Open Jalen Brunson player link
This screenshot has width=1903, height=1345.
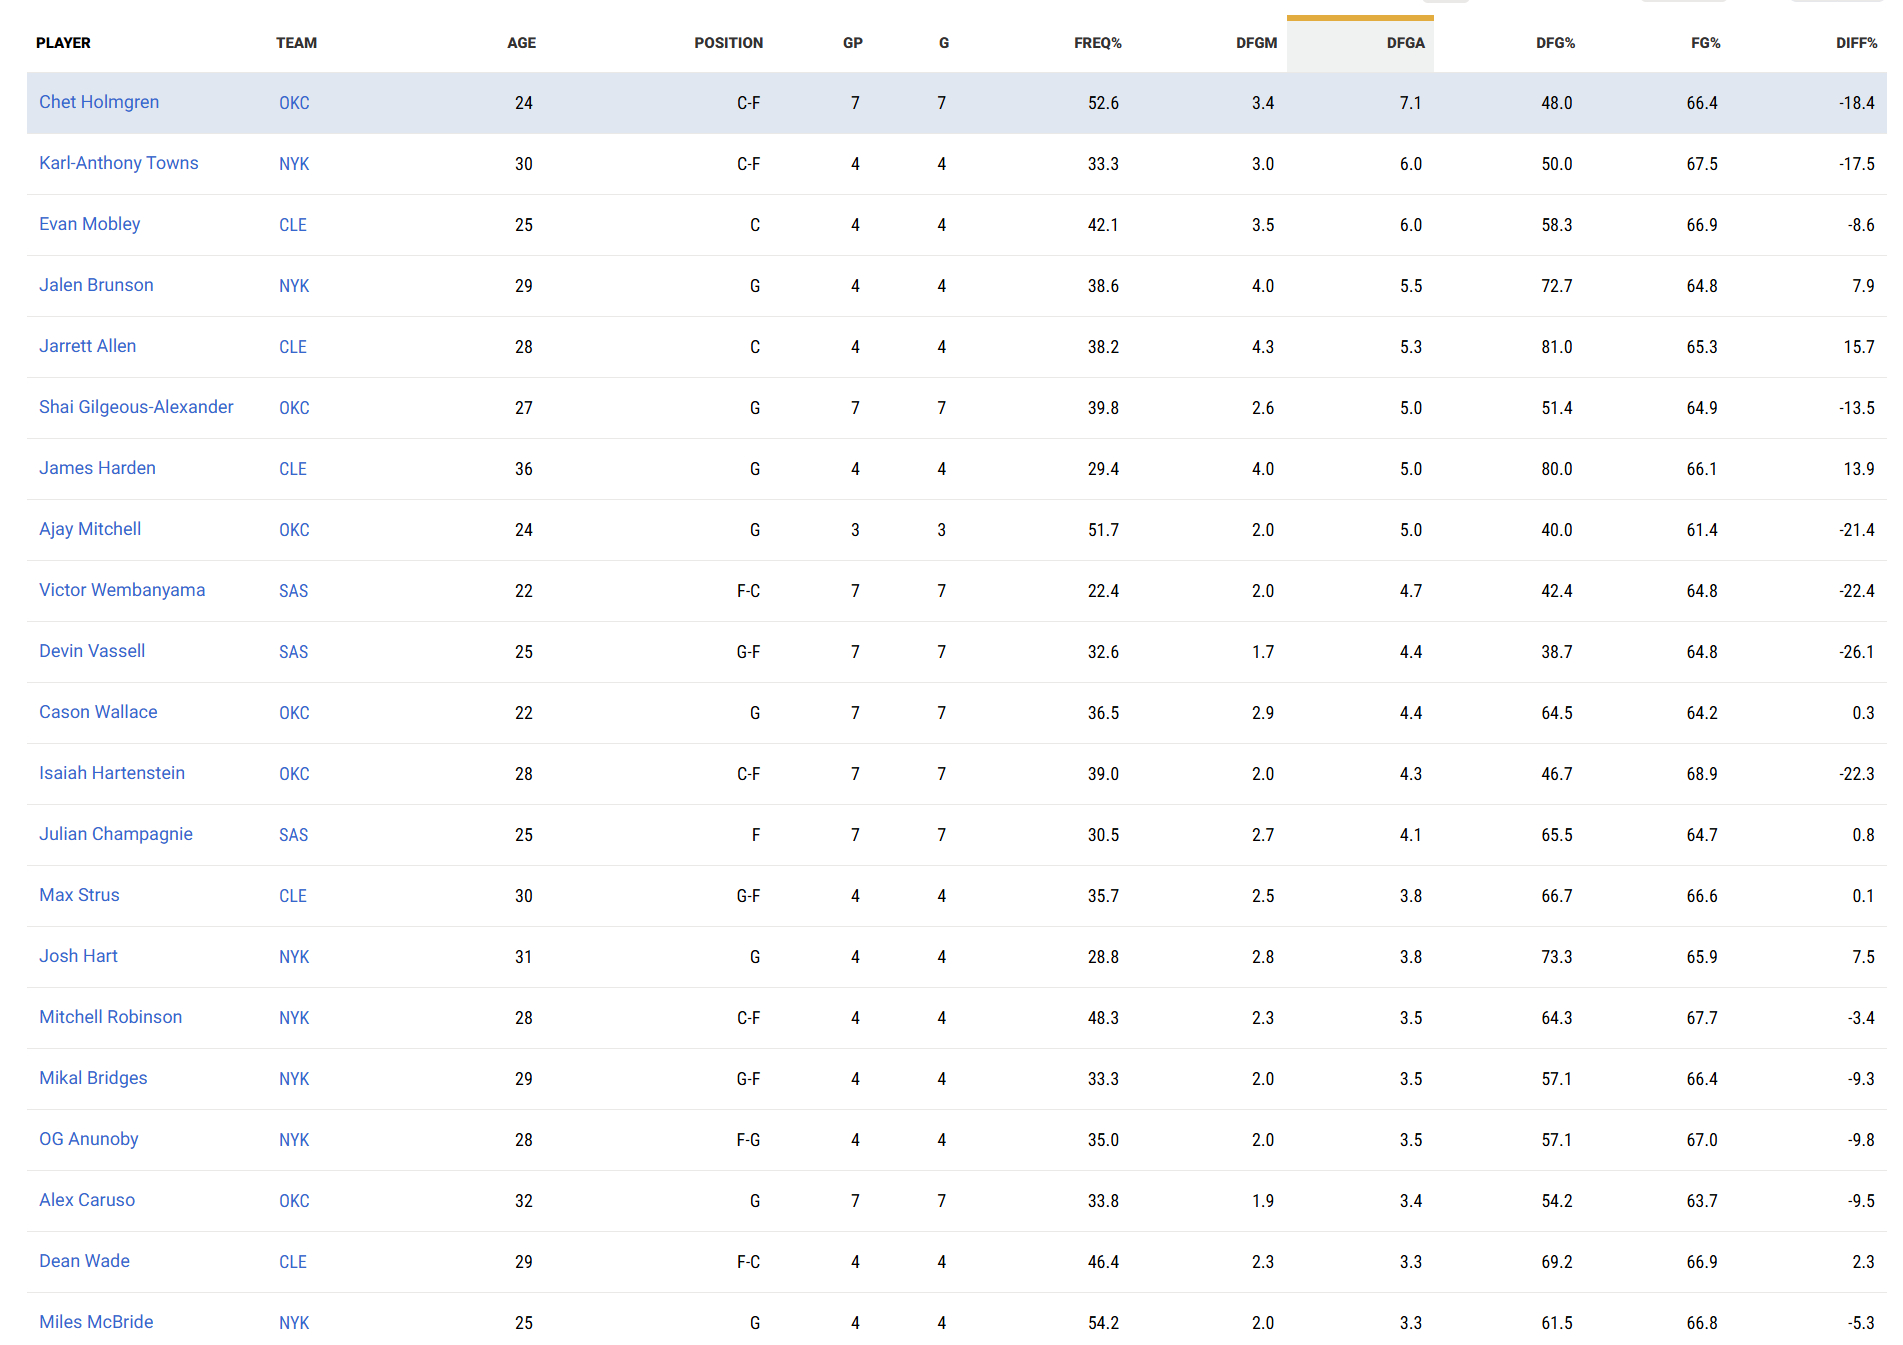(x=96, y=285)
